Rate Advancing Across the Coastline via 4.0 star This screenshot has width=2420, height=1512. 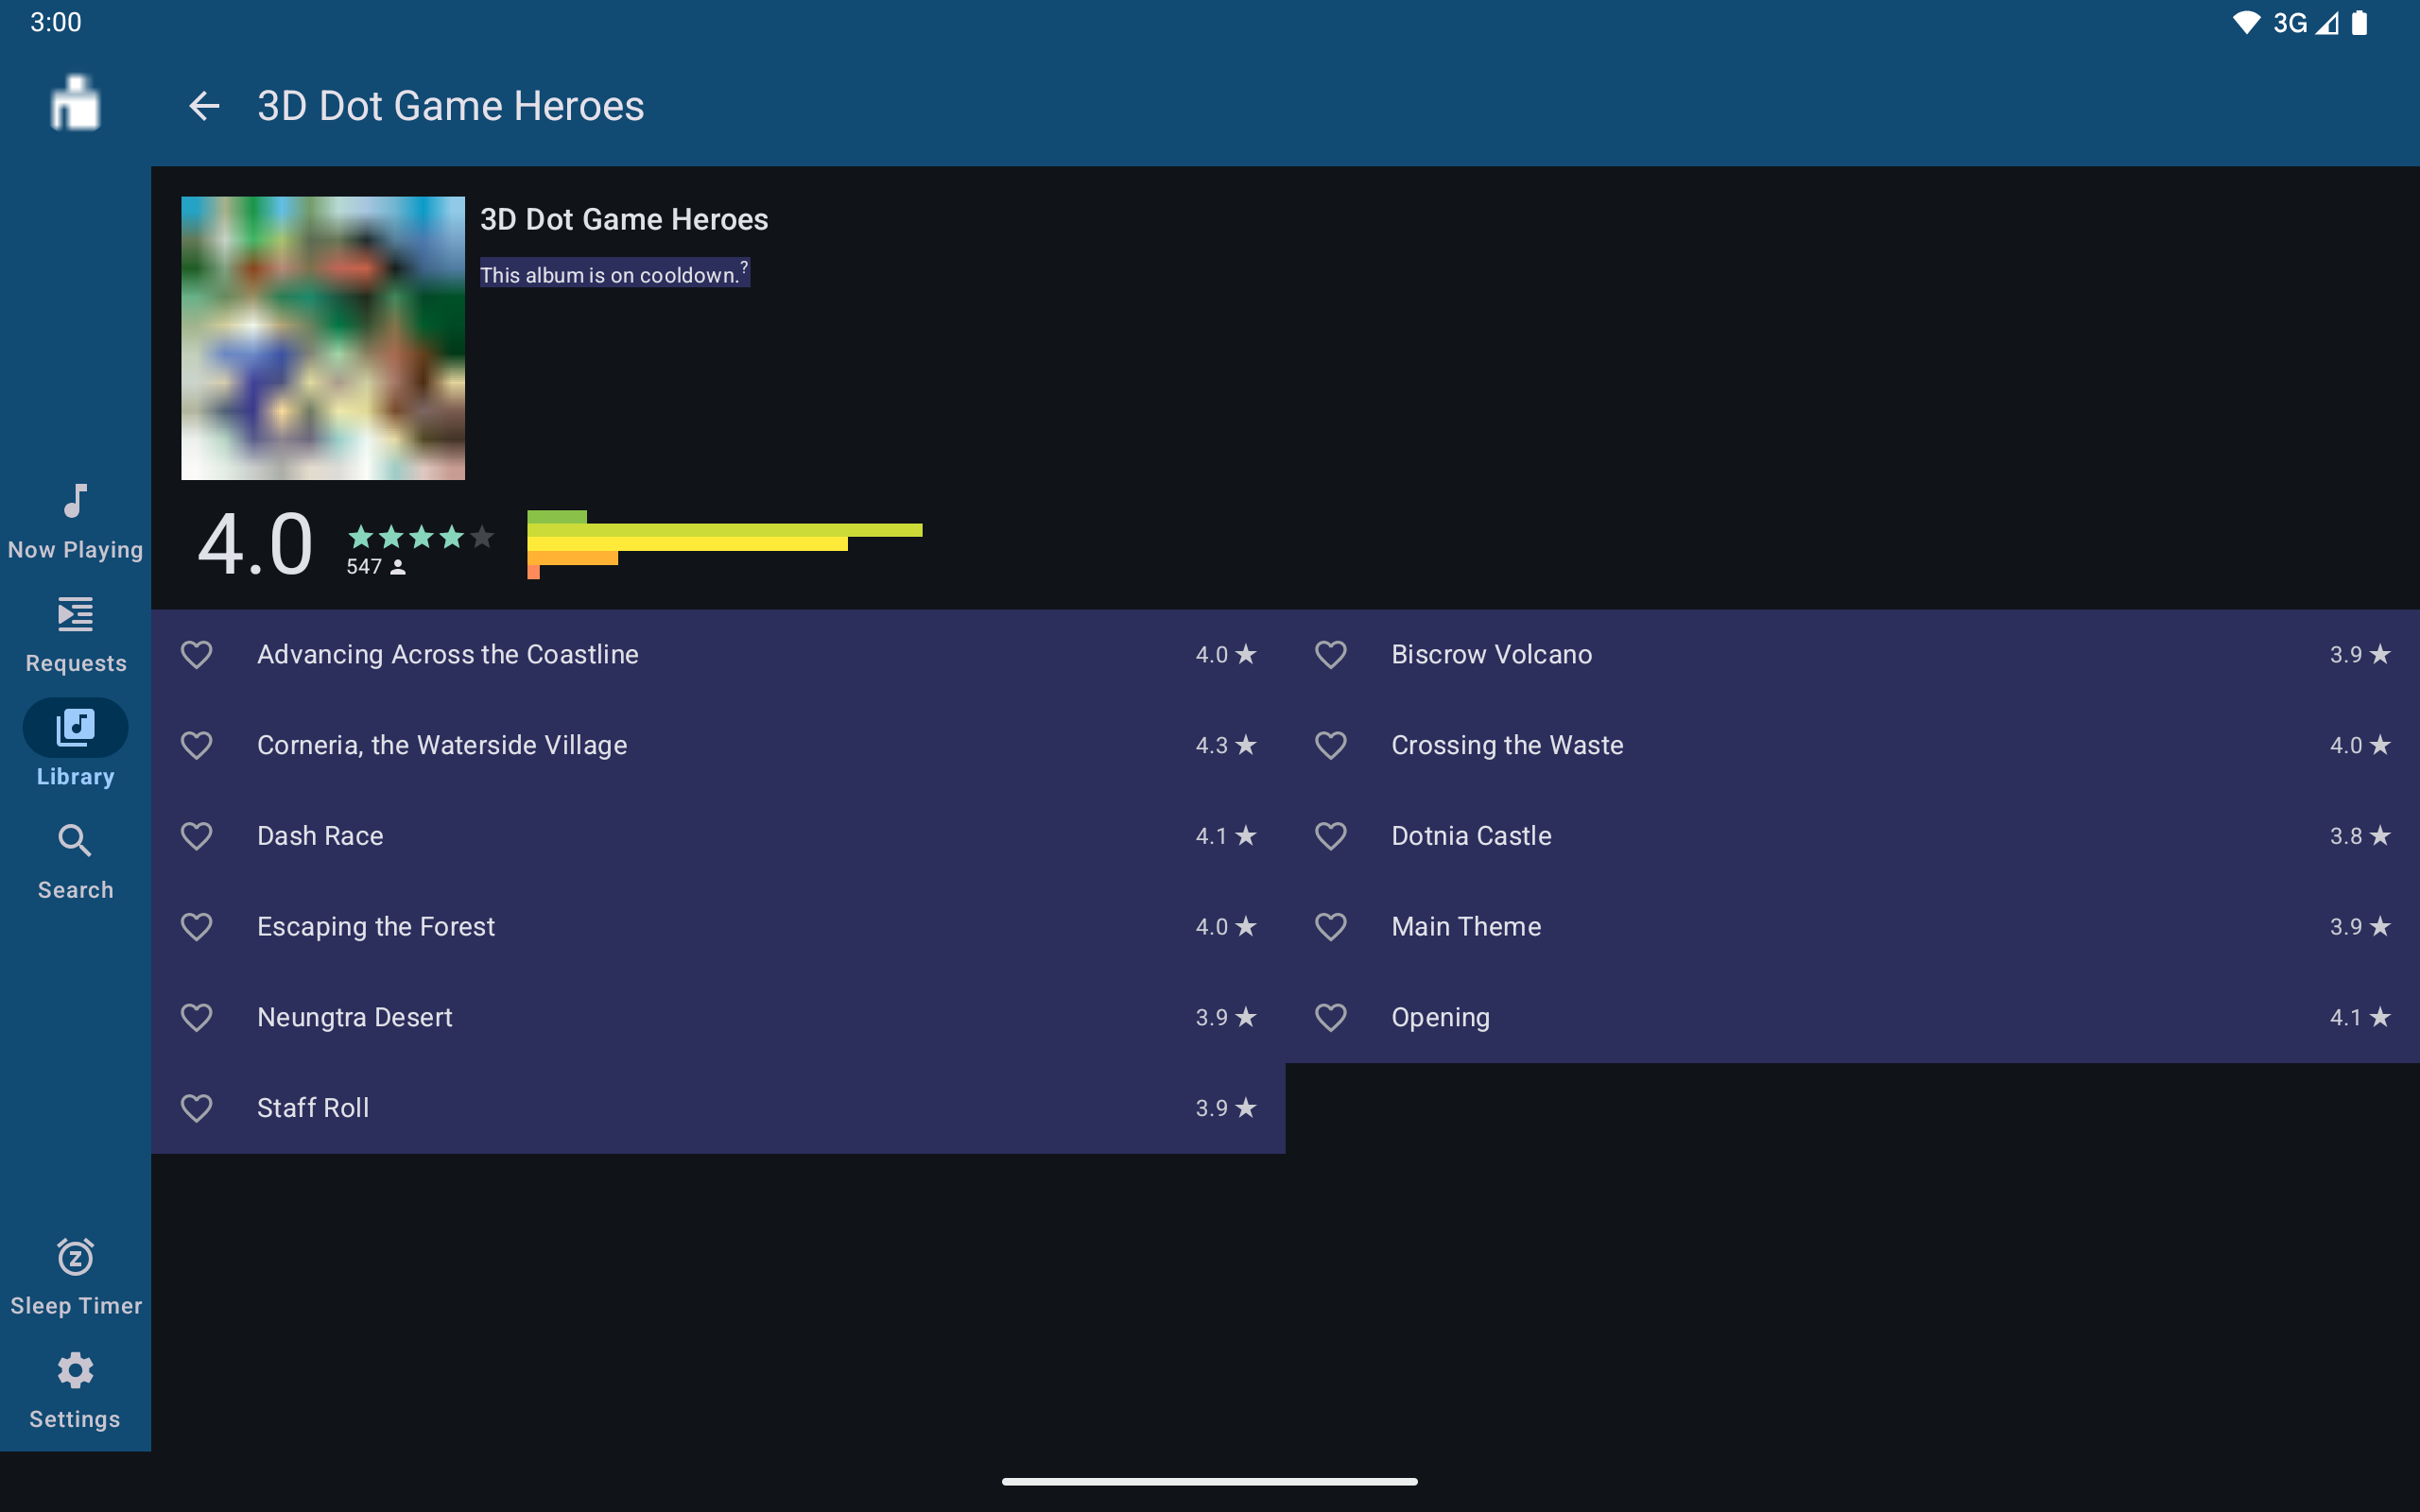coord(1226,654)
